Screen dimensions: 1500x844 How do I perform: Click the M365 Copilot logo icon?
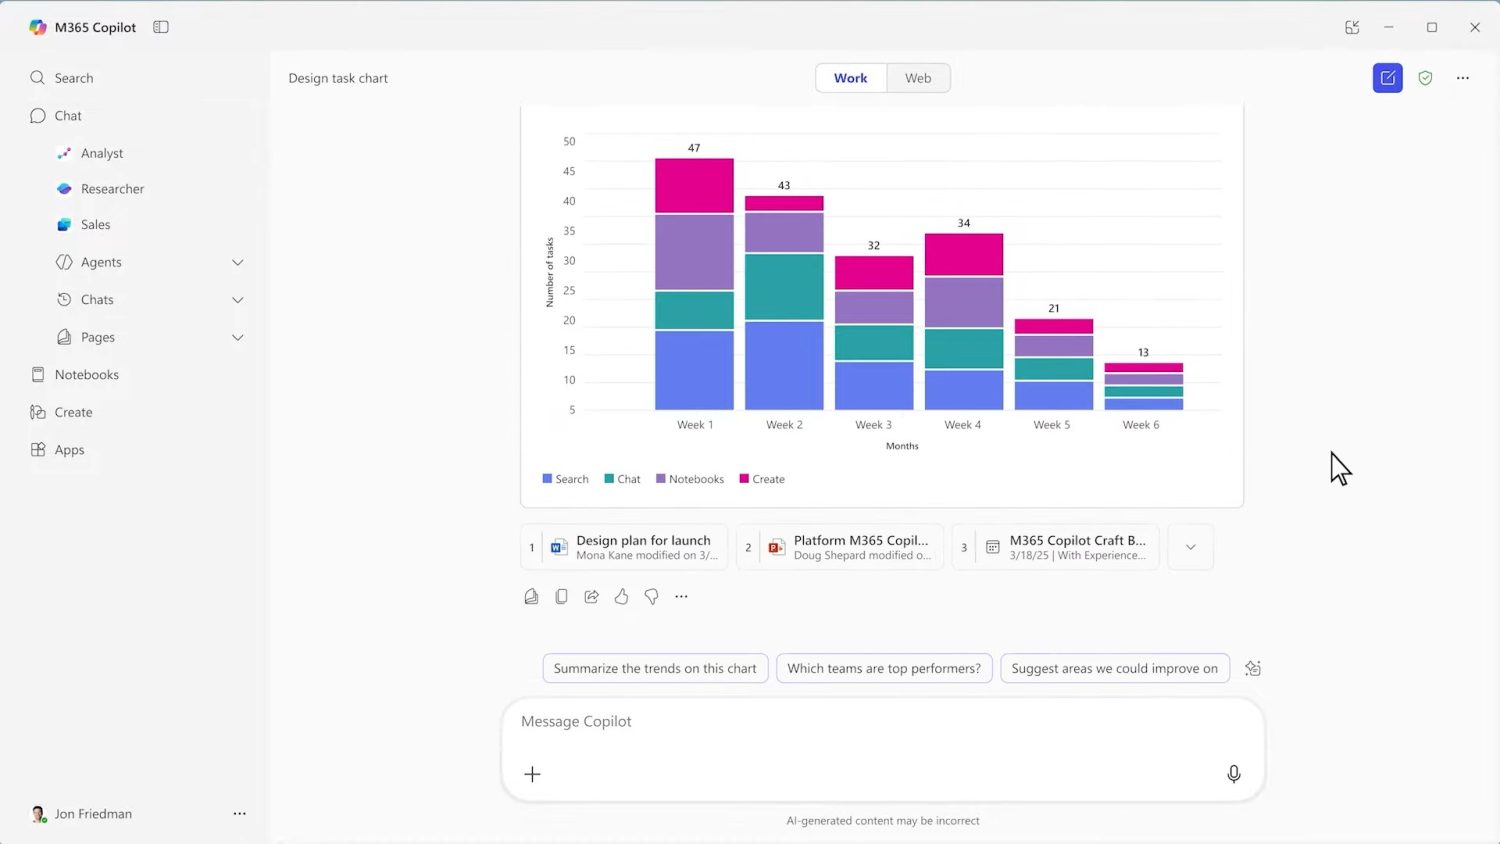tap(38, 27)
